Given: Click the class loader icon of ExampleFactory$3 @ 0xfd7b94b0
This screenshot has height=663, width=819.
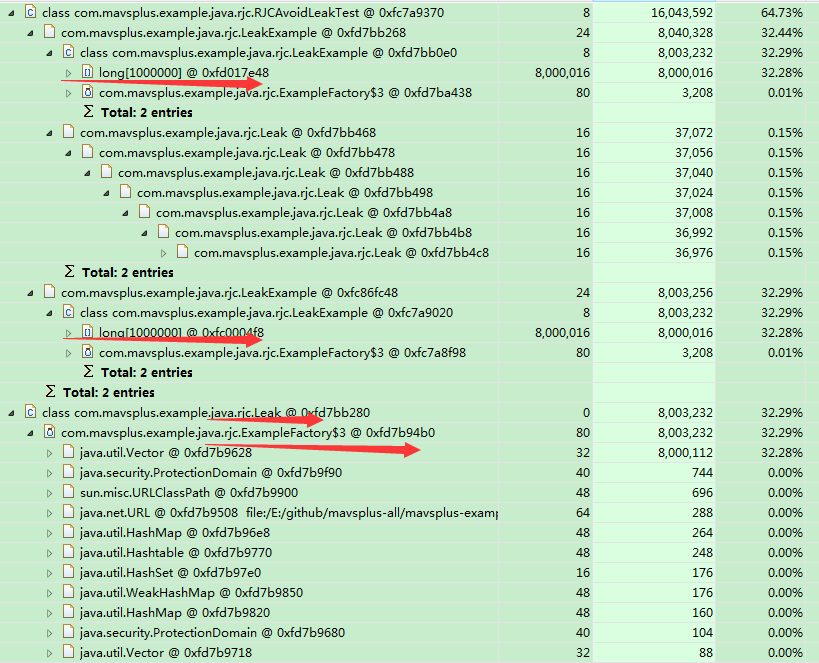Looking at the screenshot, I should click(50, 432).
